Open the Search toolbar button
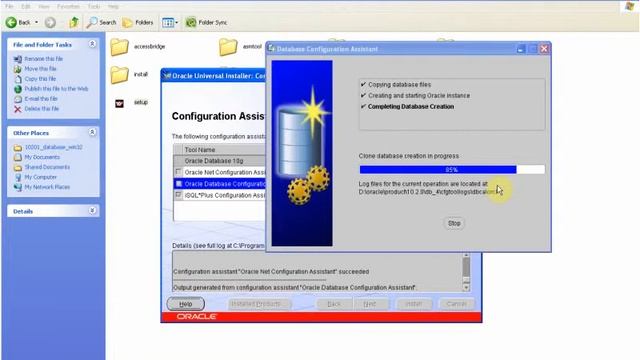The width and height of the screenshot is (640, 360). (x=102, y=22)
